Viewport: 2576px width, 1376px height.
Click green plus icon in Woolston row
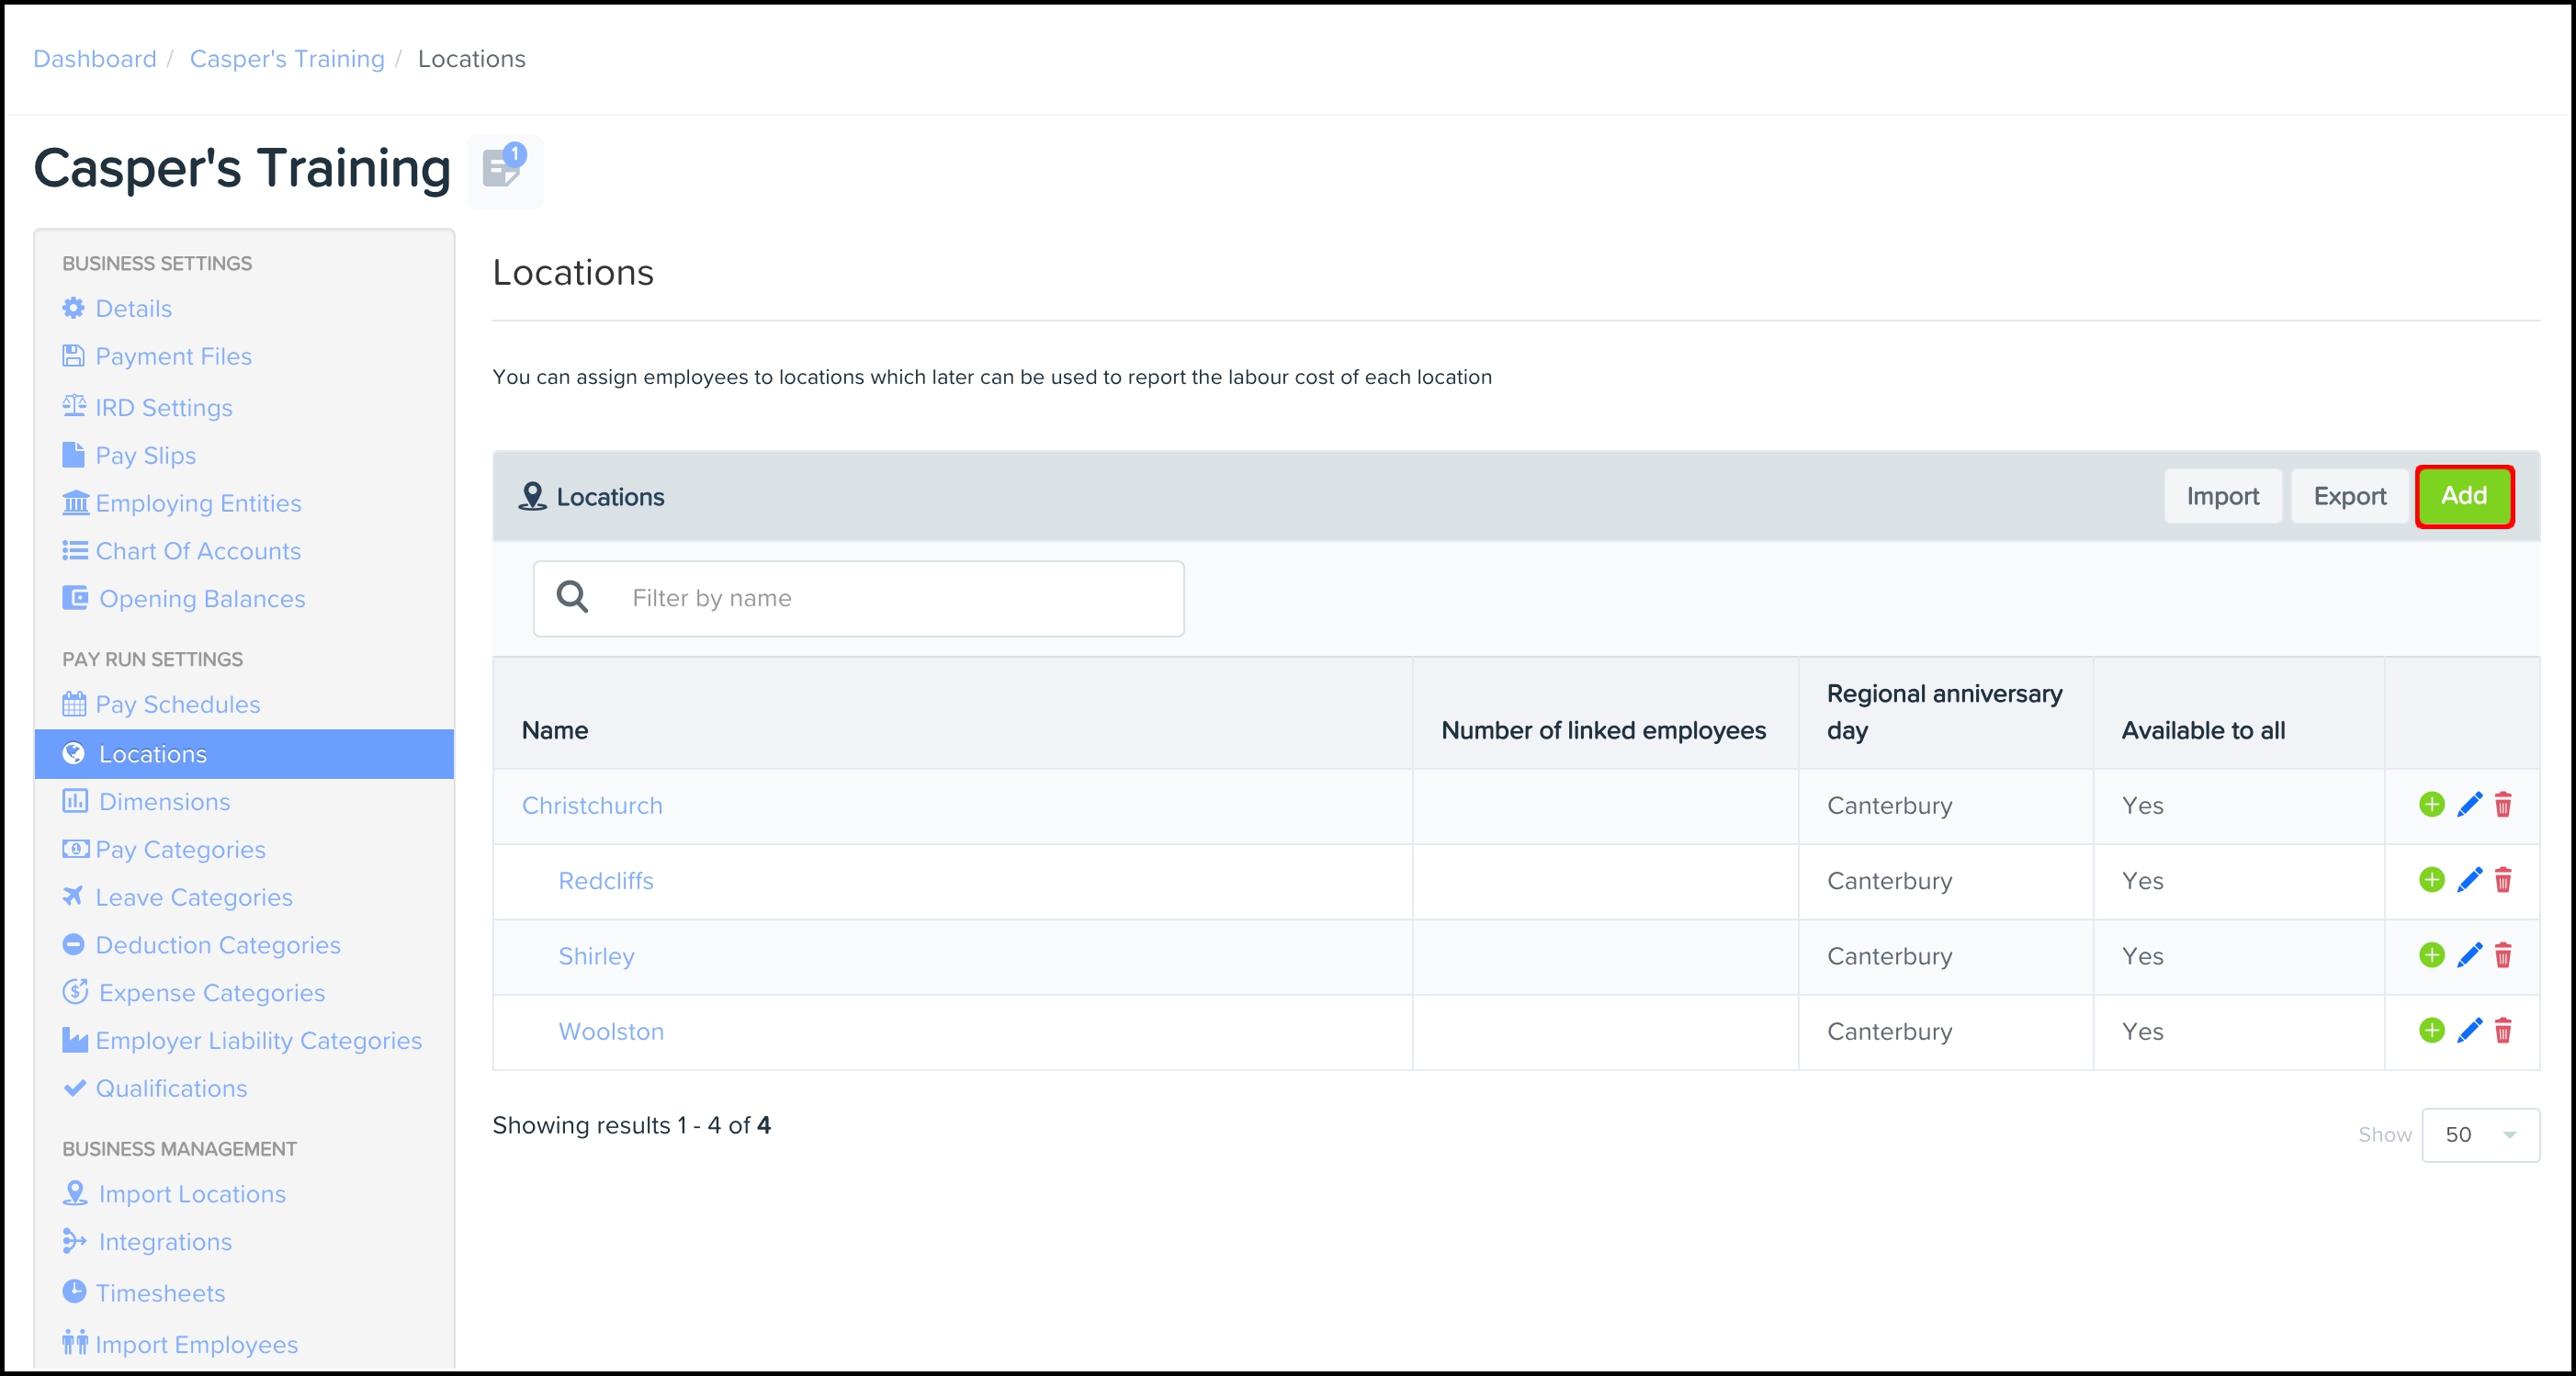tap(2431, 1031)
